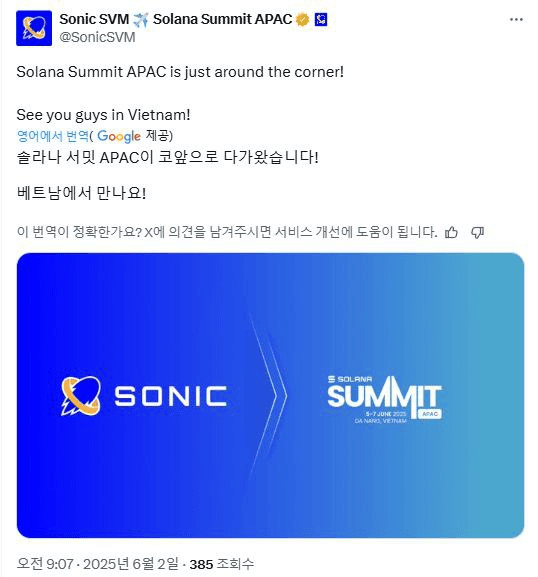Click the 영어에서 번역 translation link
The image size is (538, 577).
53,136
